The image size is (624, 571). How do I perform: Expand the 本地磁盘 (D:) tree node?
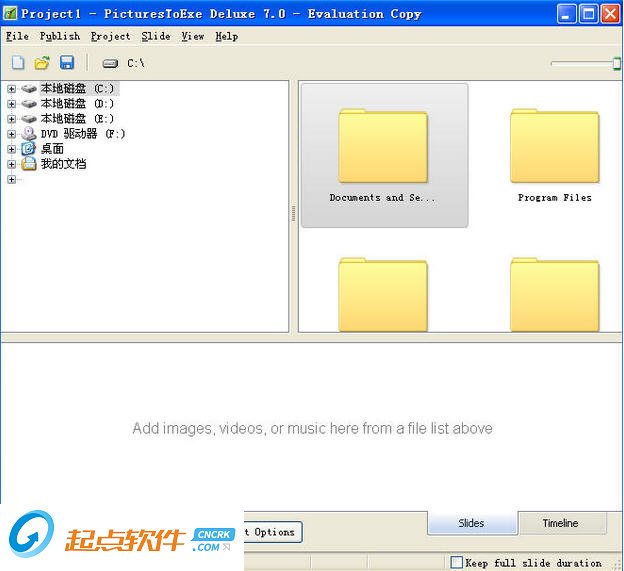click(12, 104)
